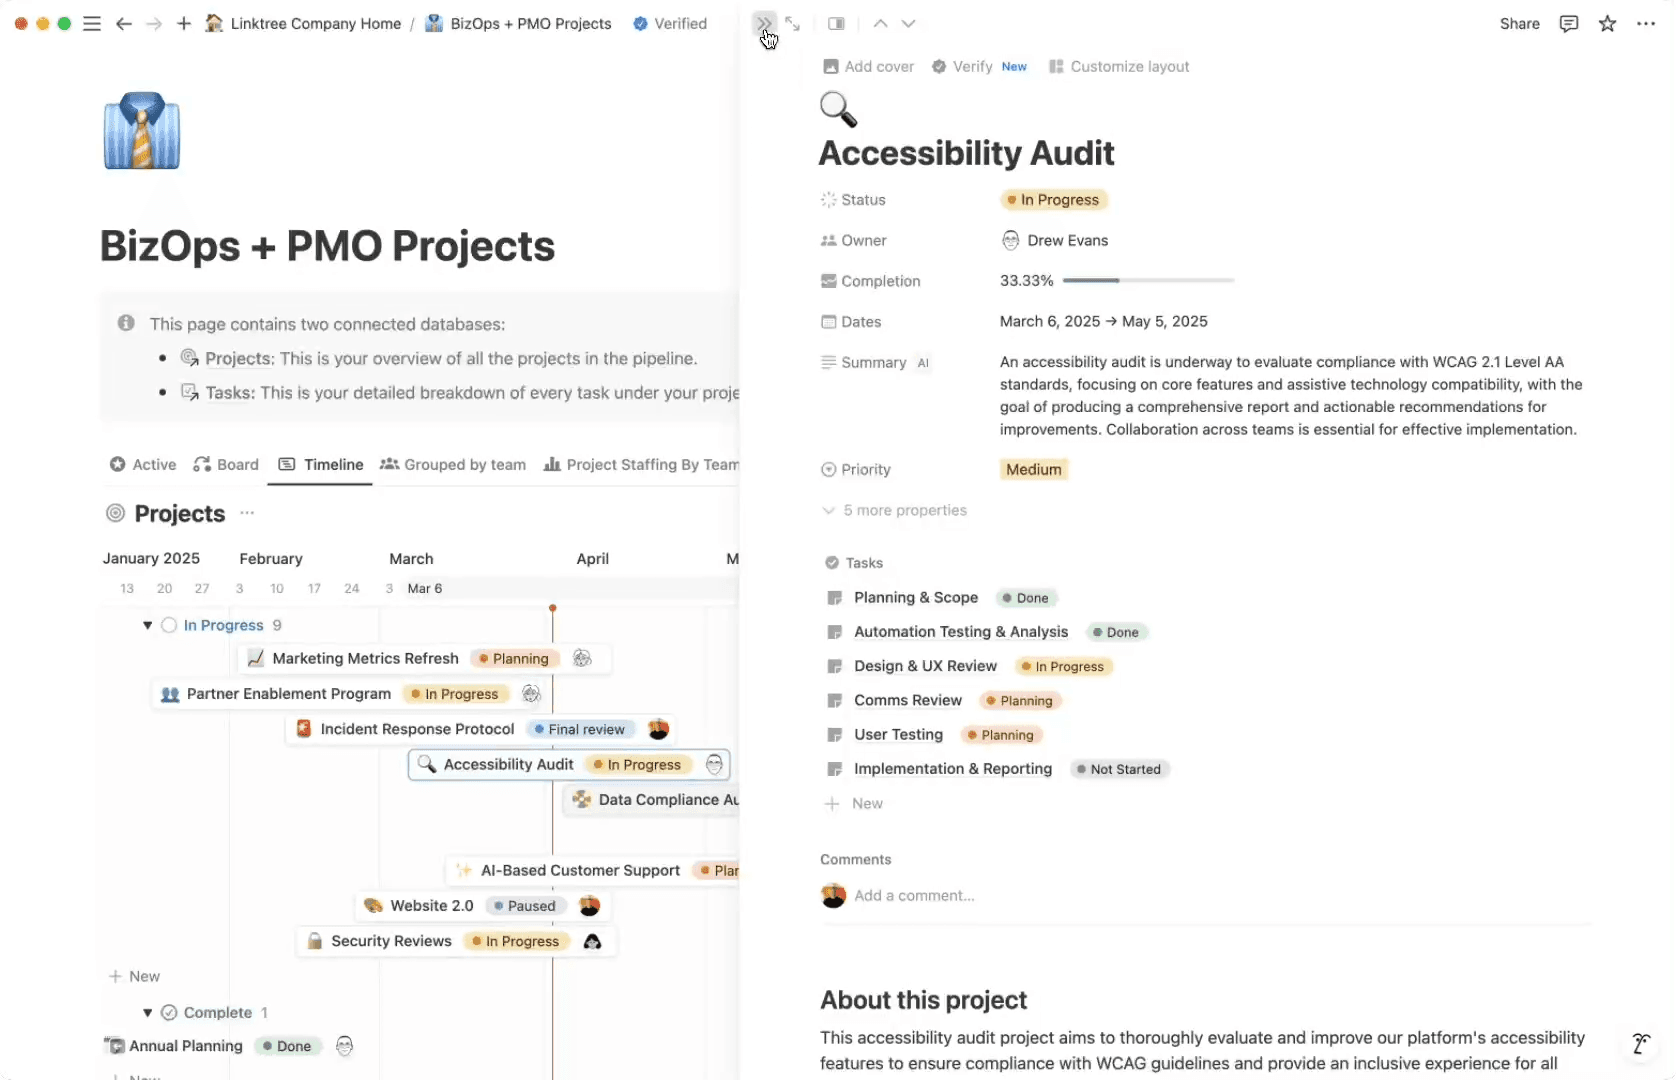Click the Share button
Screen dimensions: 1676x1080
[x=1519, y=23]
